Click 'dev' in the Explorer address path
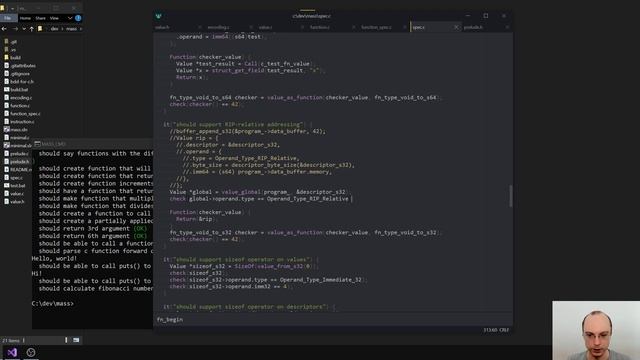640x360 pixels. tap(54, 29)
